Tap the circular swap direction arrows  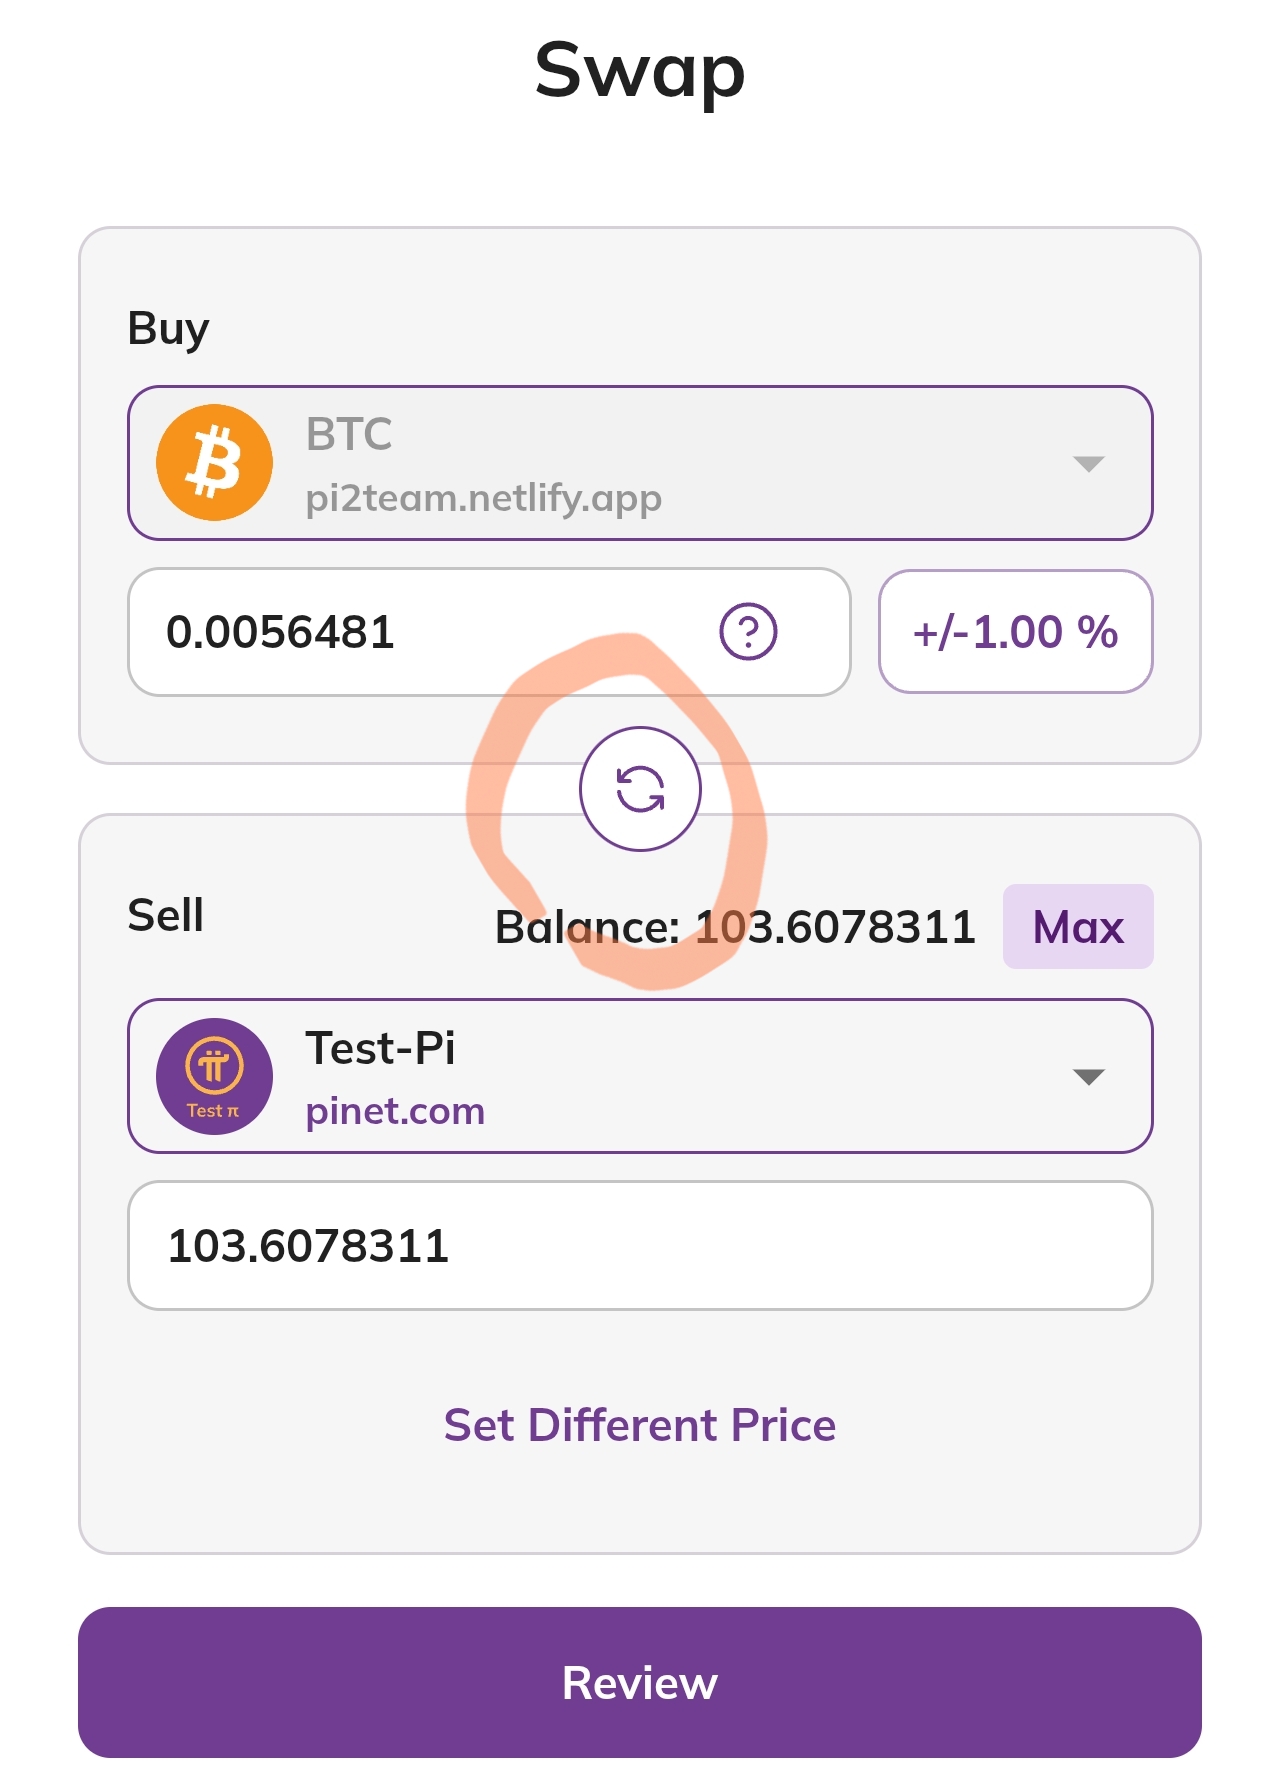pyautogui.click(x=640, y=789)
